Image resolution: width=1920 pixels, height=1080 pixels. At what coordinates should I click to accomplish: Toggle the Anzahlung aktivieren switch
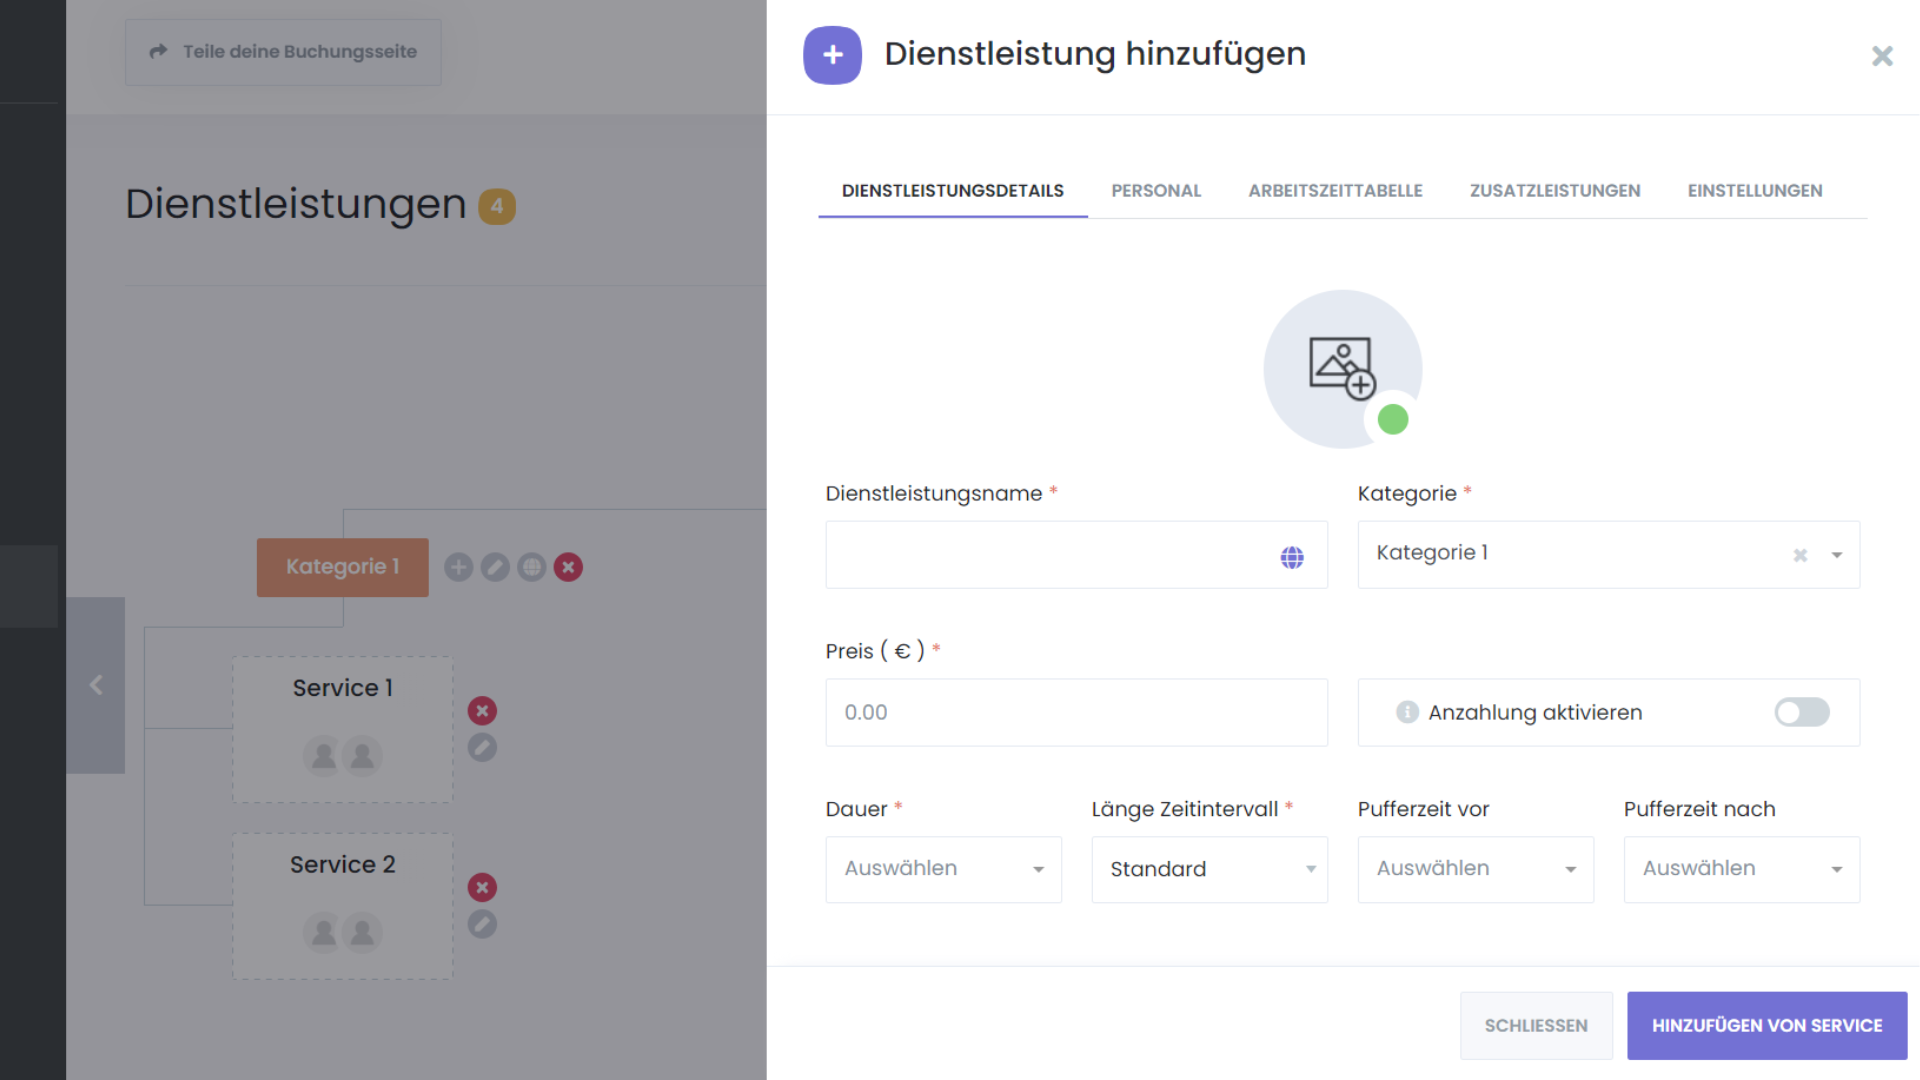point(1801,712)
